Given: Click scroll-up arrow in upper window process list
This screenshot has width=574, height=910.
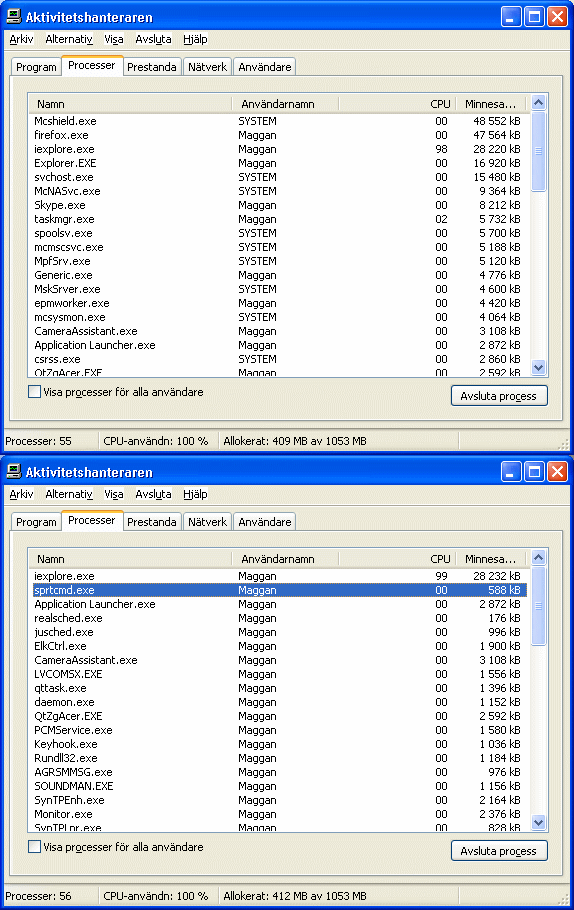Looking at the screenshot, I should (x=539, y=103).
